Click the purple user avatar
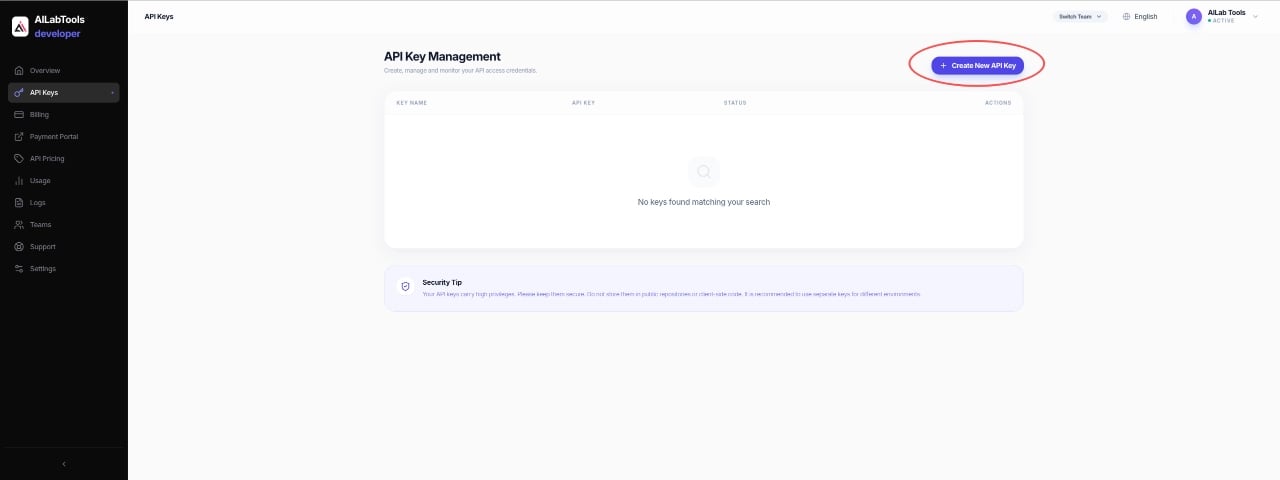 tap(1193, 16)
